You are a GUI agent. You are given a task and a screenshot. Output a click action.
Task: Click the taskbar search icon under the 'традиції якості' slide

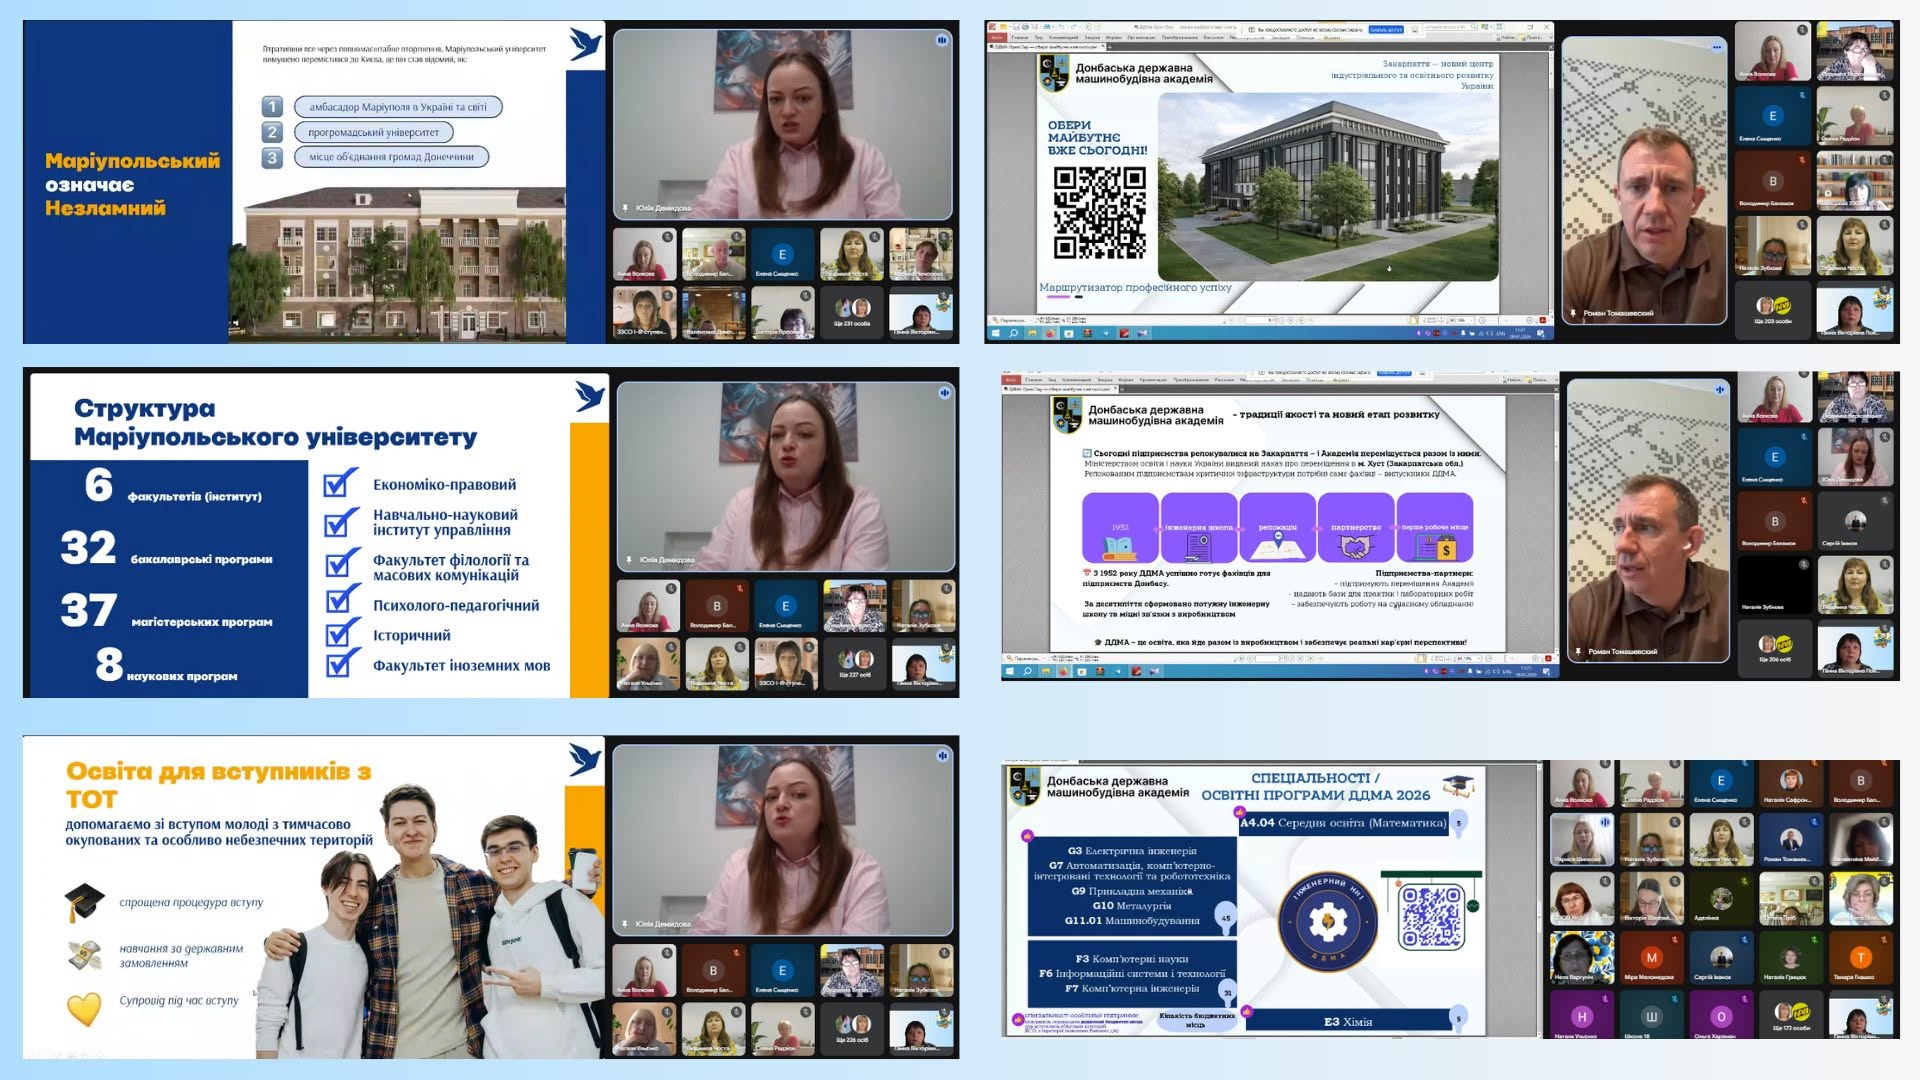tap(1027, 671)
